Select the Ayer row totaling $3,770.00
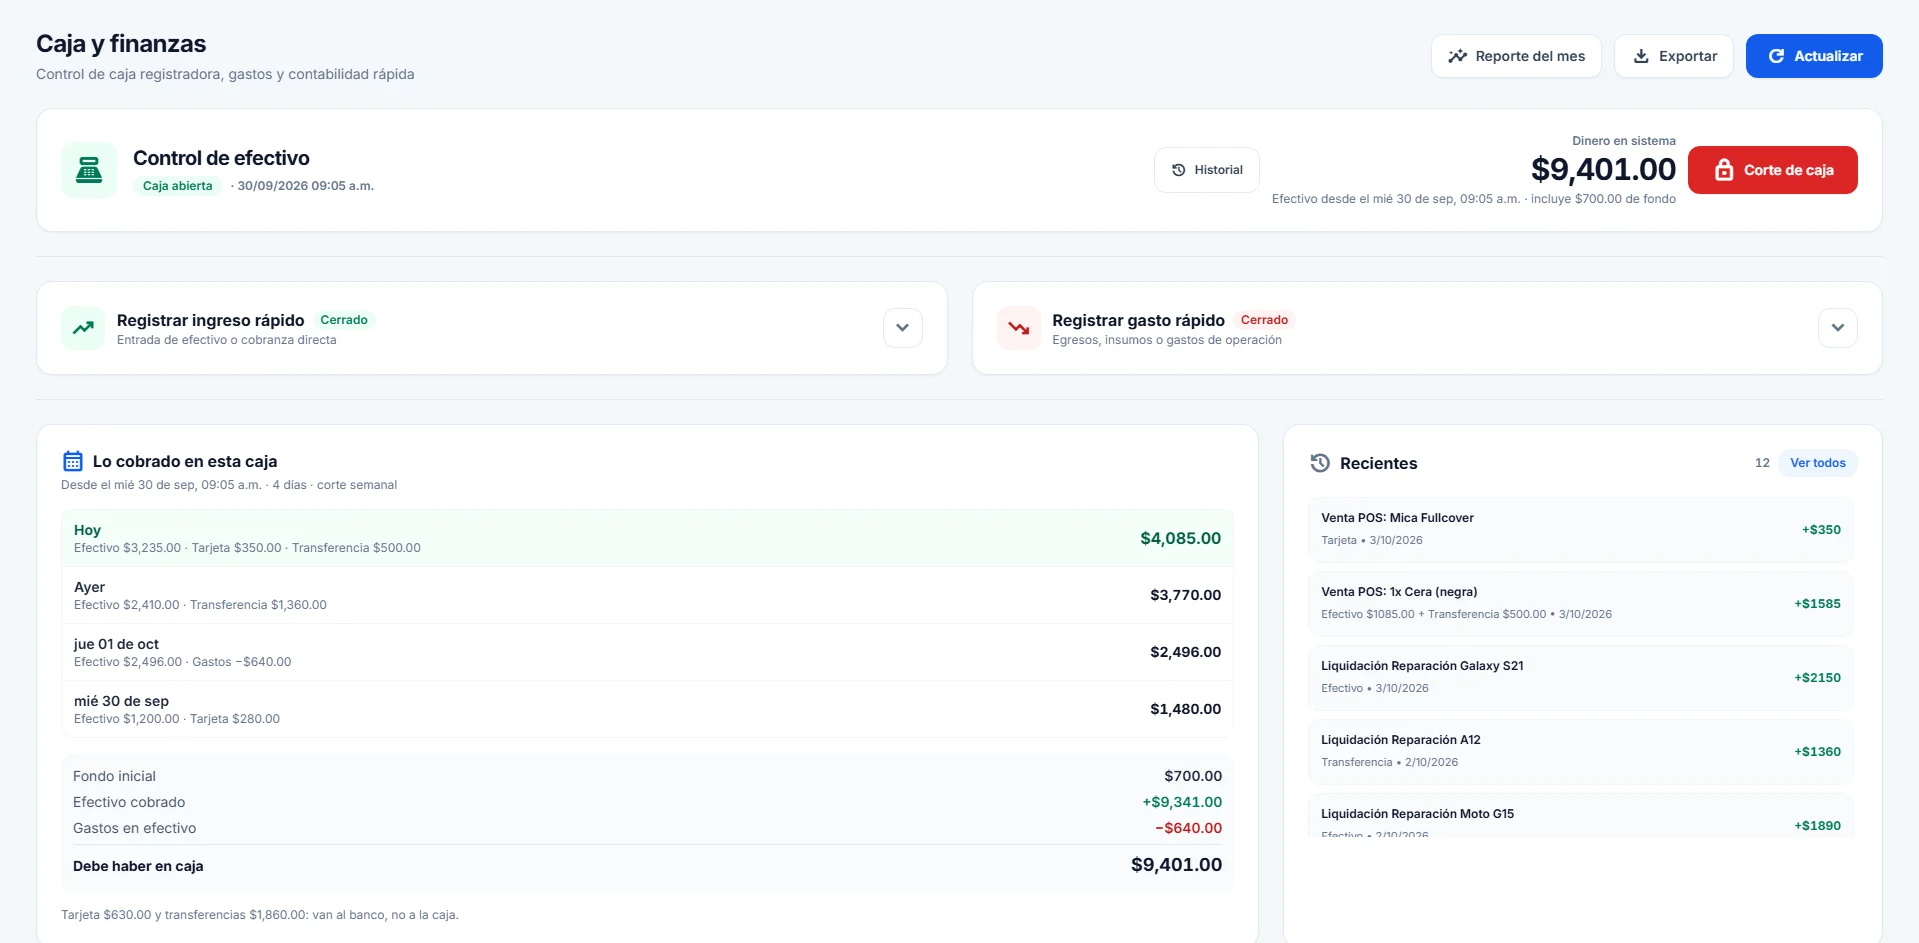Viewport: 1919px width, 943px height. coord(647,595)
